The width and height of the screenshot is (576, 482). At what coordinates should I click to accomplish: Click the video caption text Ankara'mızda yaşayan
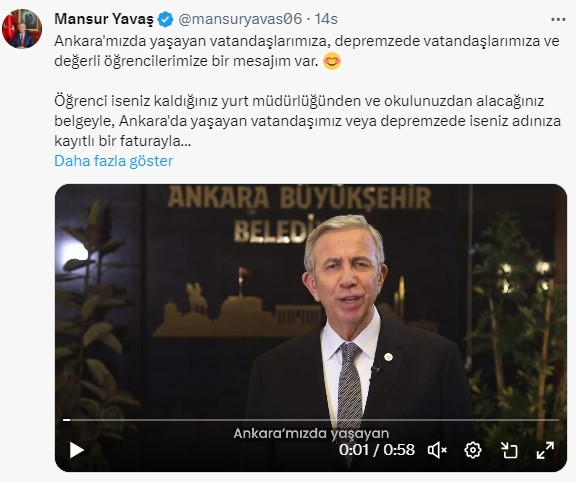click(x=311, y=434)
